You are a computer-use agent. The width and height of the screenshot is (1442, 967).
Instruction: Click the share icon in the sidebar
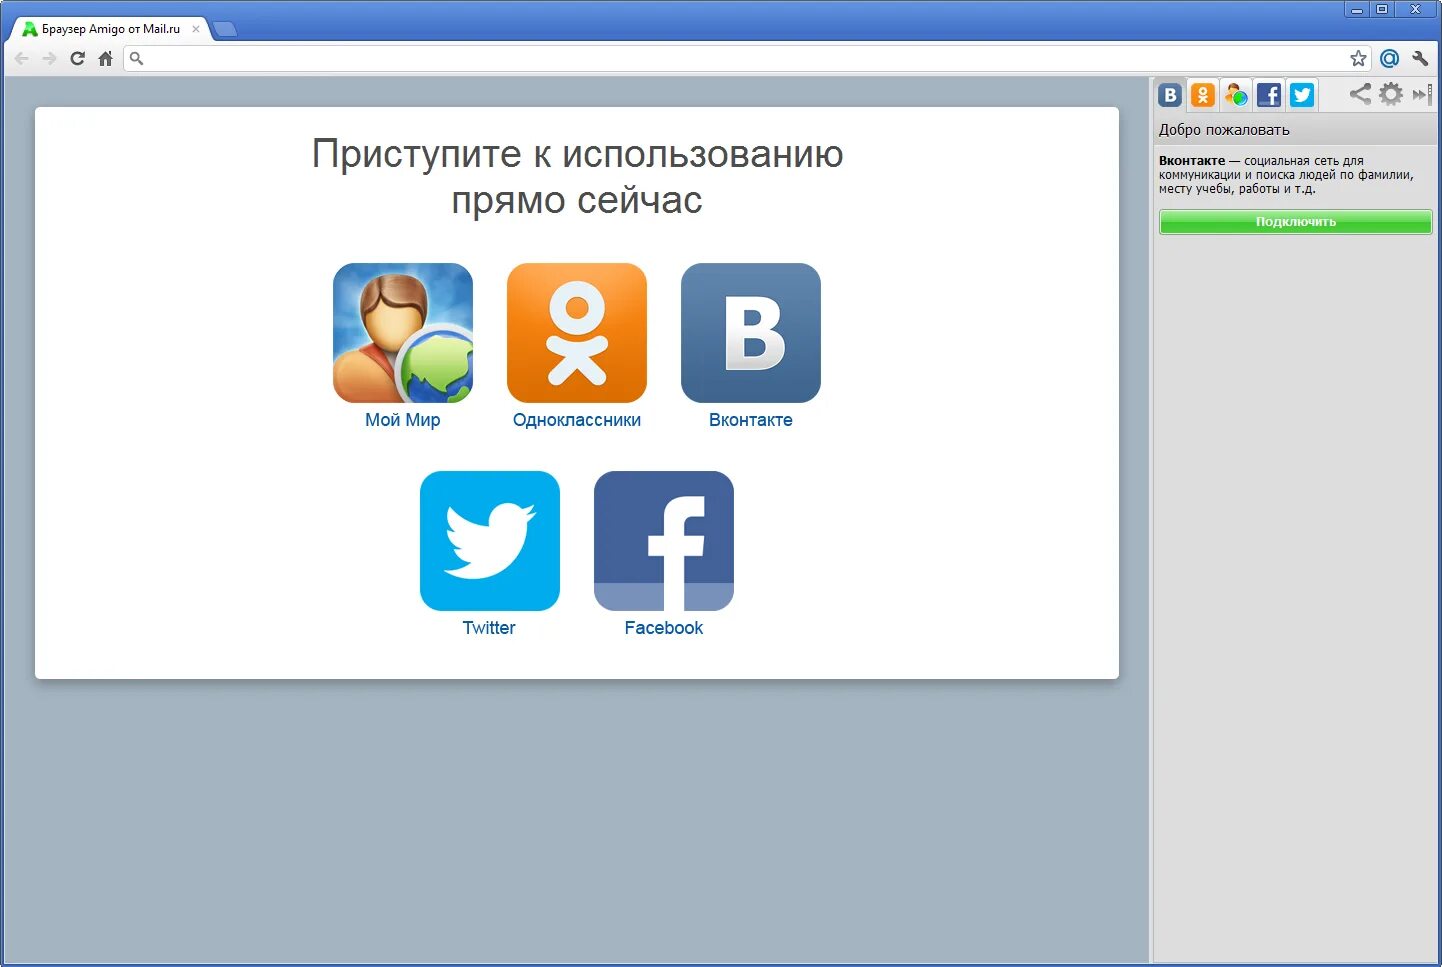pos(1360,94)
